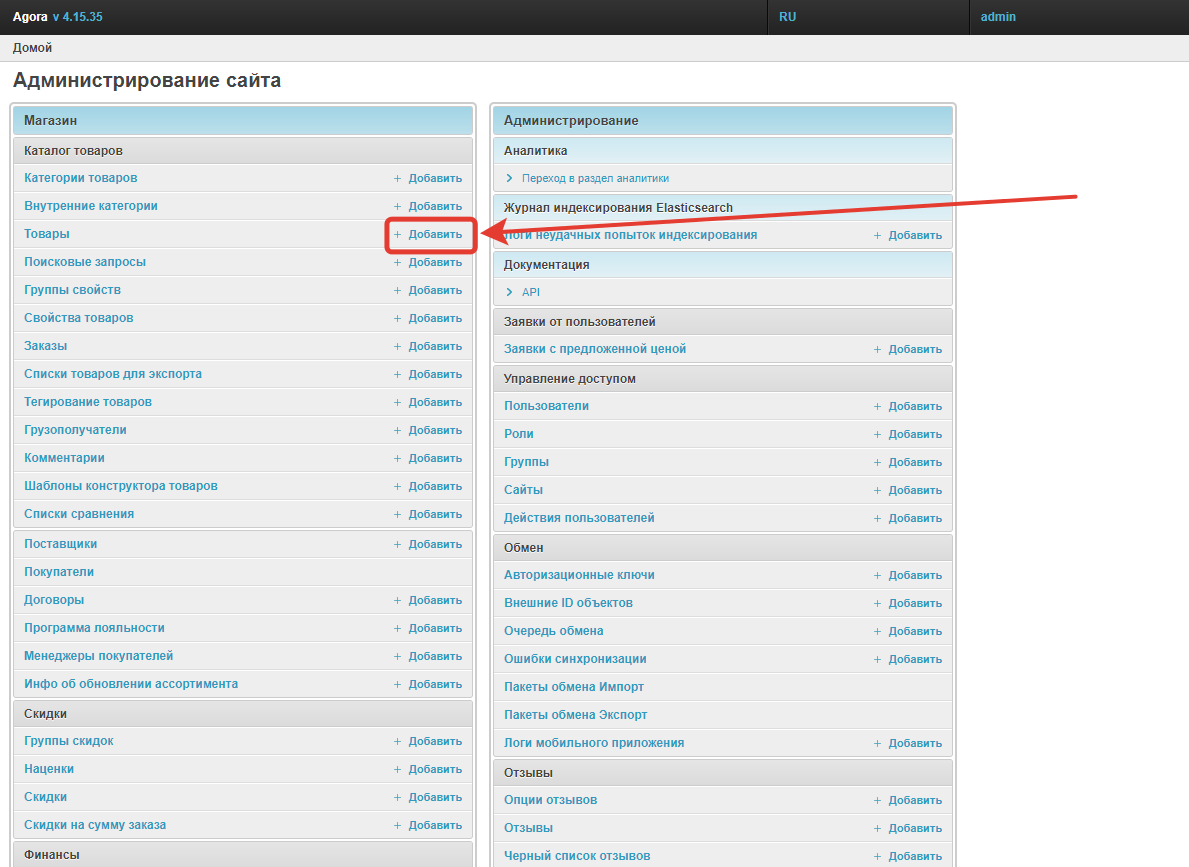The image size is (1189, 867).
Task: Open Программа лояльности link
Action: click(94, 628)
